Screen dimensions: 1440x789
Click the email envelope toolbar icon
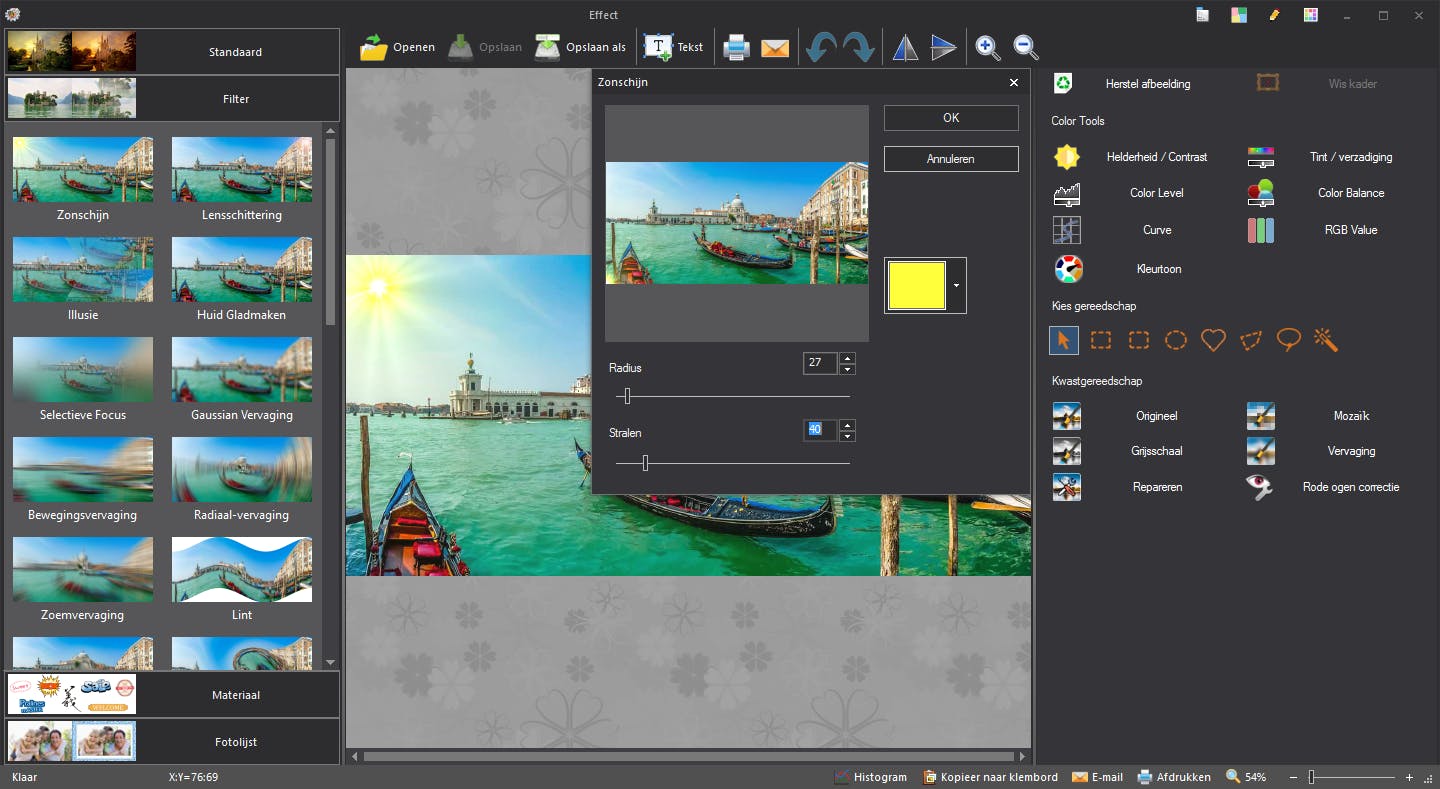775,47
